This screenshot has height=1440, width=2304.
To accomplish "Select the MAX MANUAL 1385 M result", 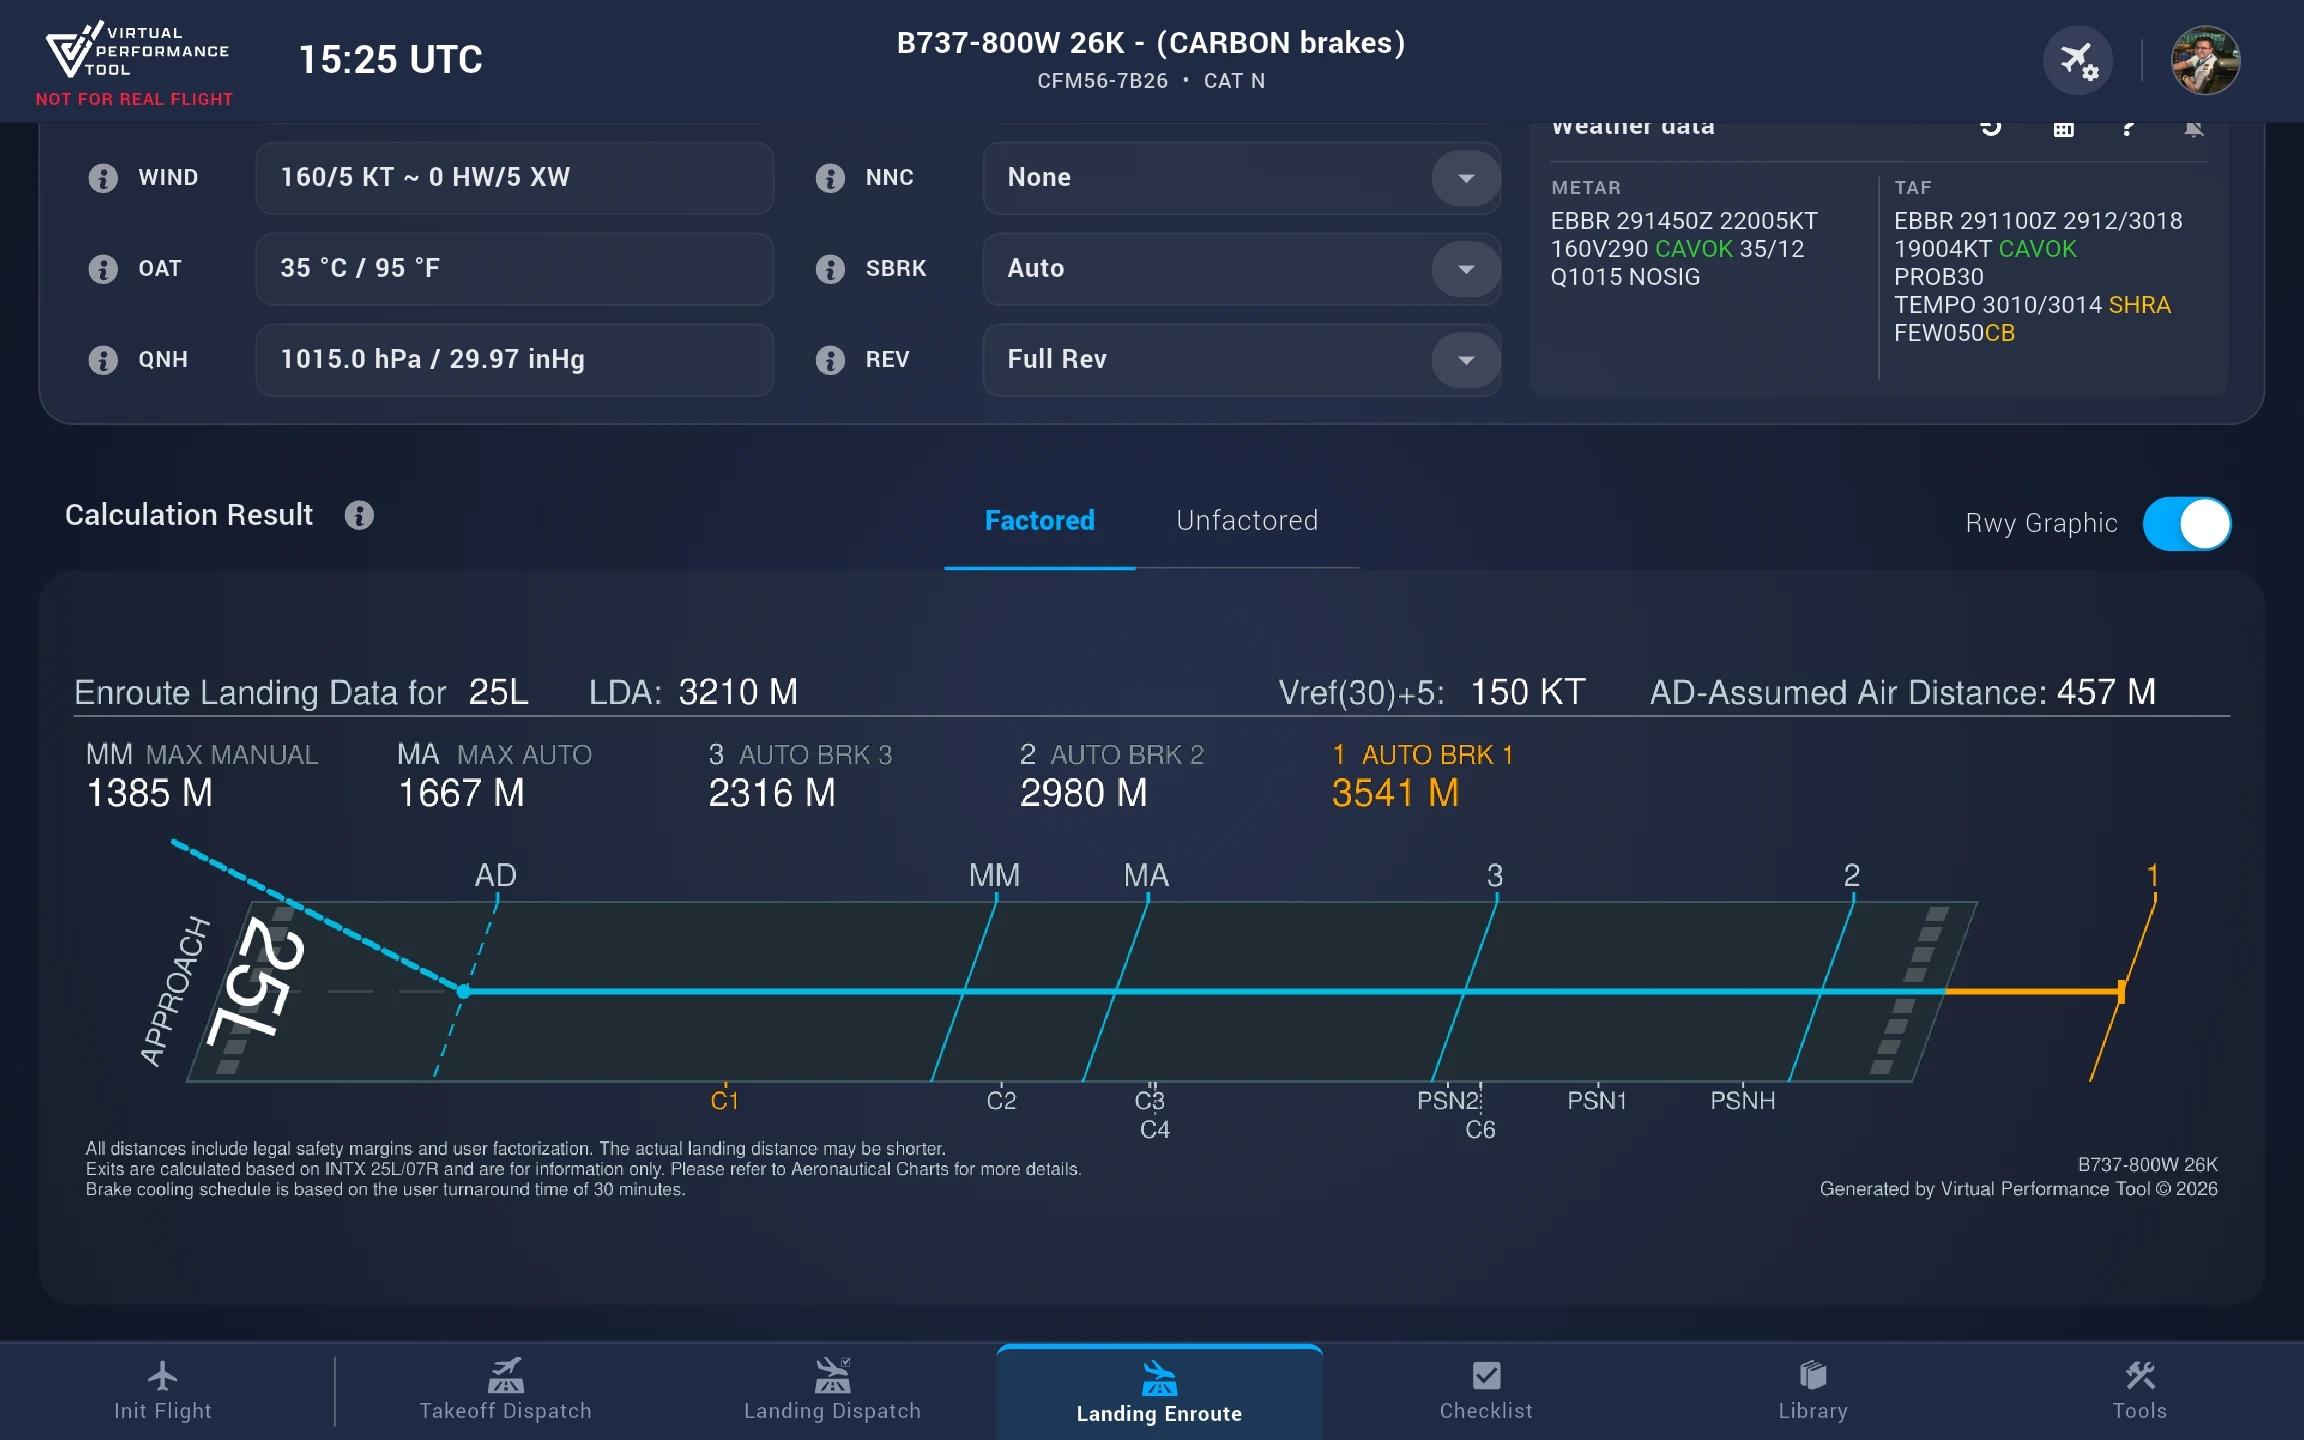I will [202, 776].
